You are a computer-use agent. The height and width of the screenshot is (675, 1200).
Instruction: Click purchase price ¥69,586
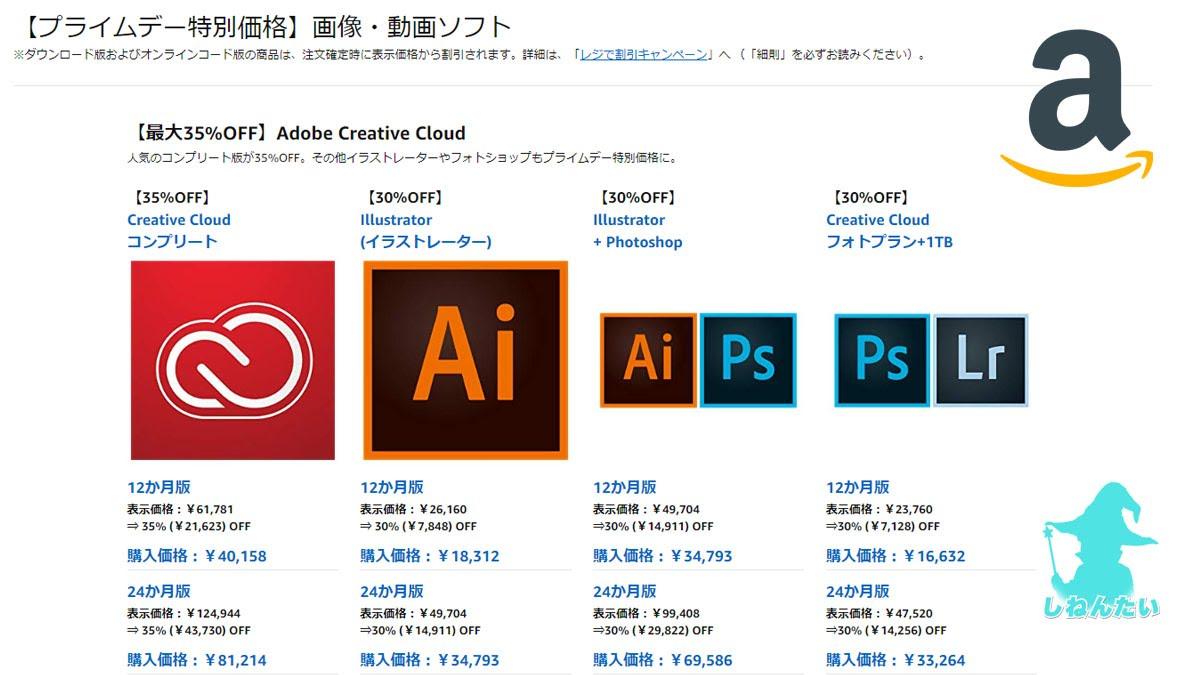[x=663, y=660]
